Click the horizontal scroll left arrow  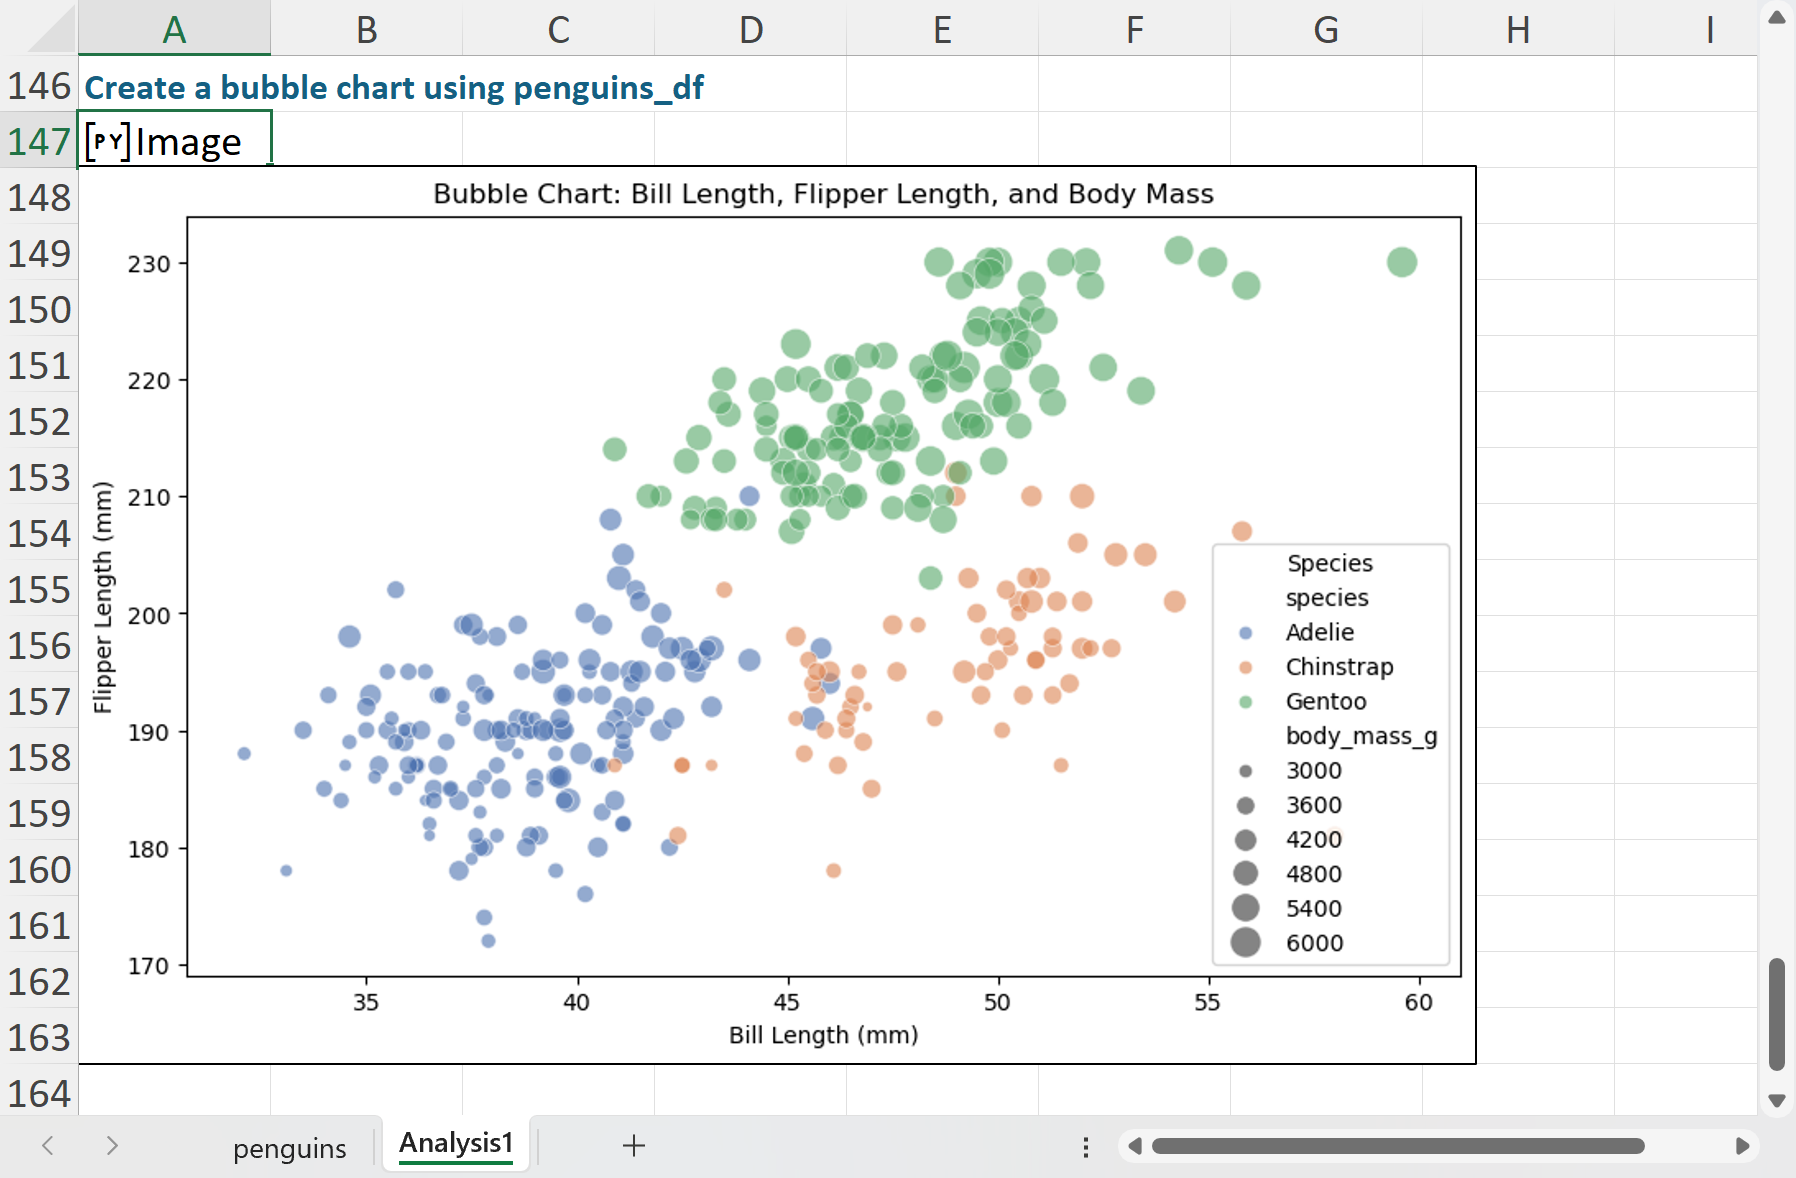coord(1134,1146)
